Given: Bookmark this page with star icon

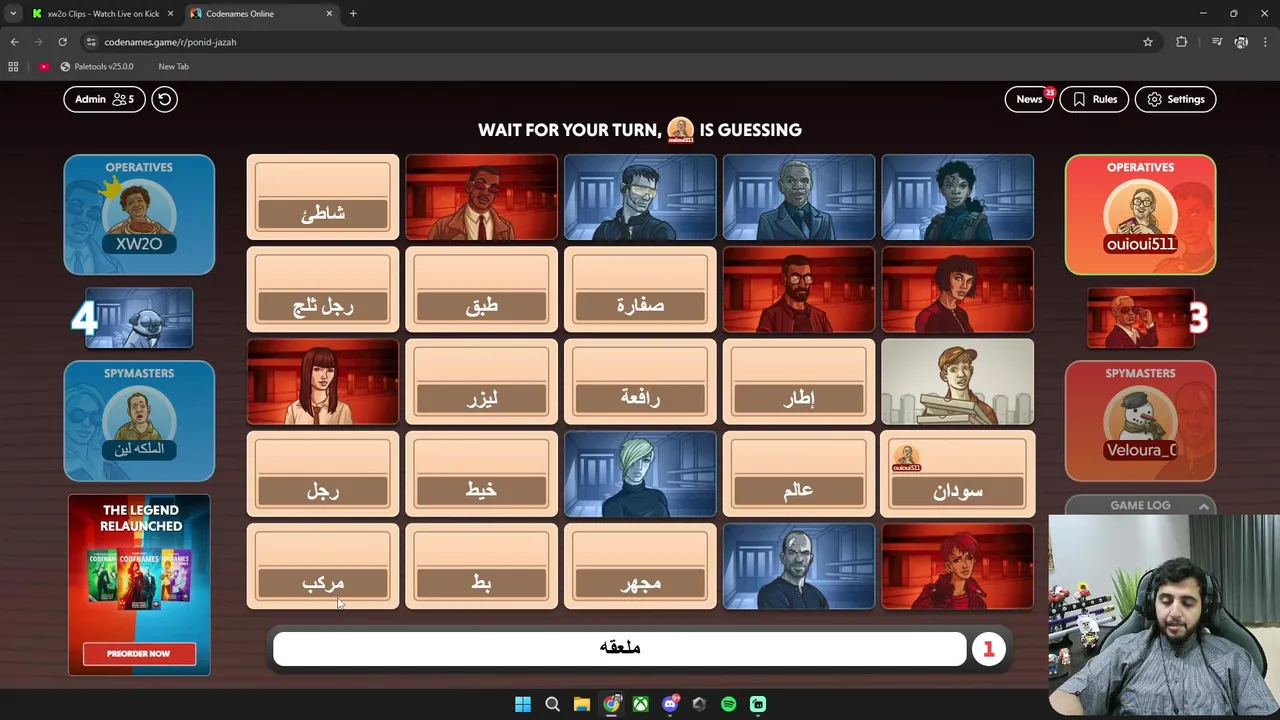Looking at the screenshot, I should pyautogui.click(x=1148, y=42).
